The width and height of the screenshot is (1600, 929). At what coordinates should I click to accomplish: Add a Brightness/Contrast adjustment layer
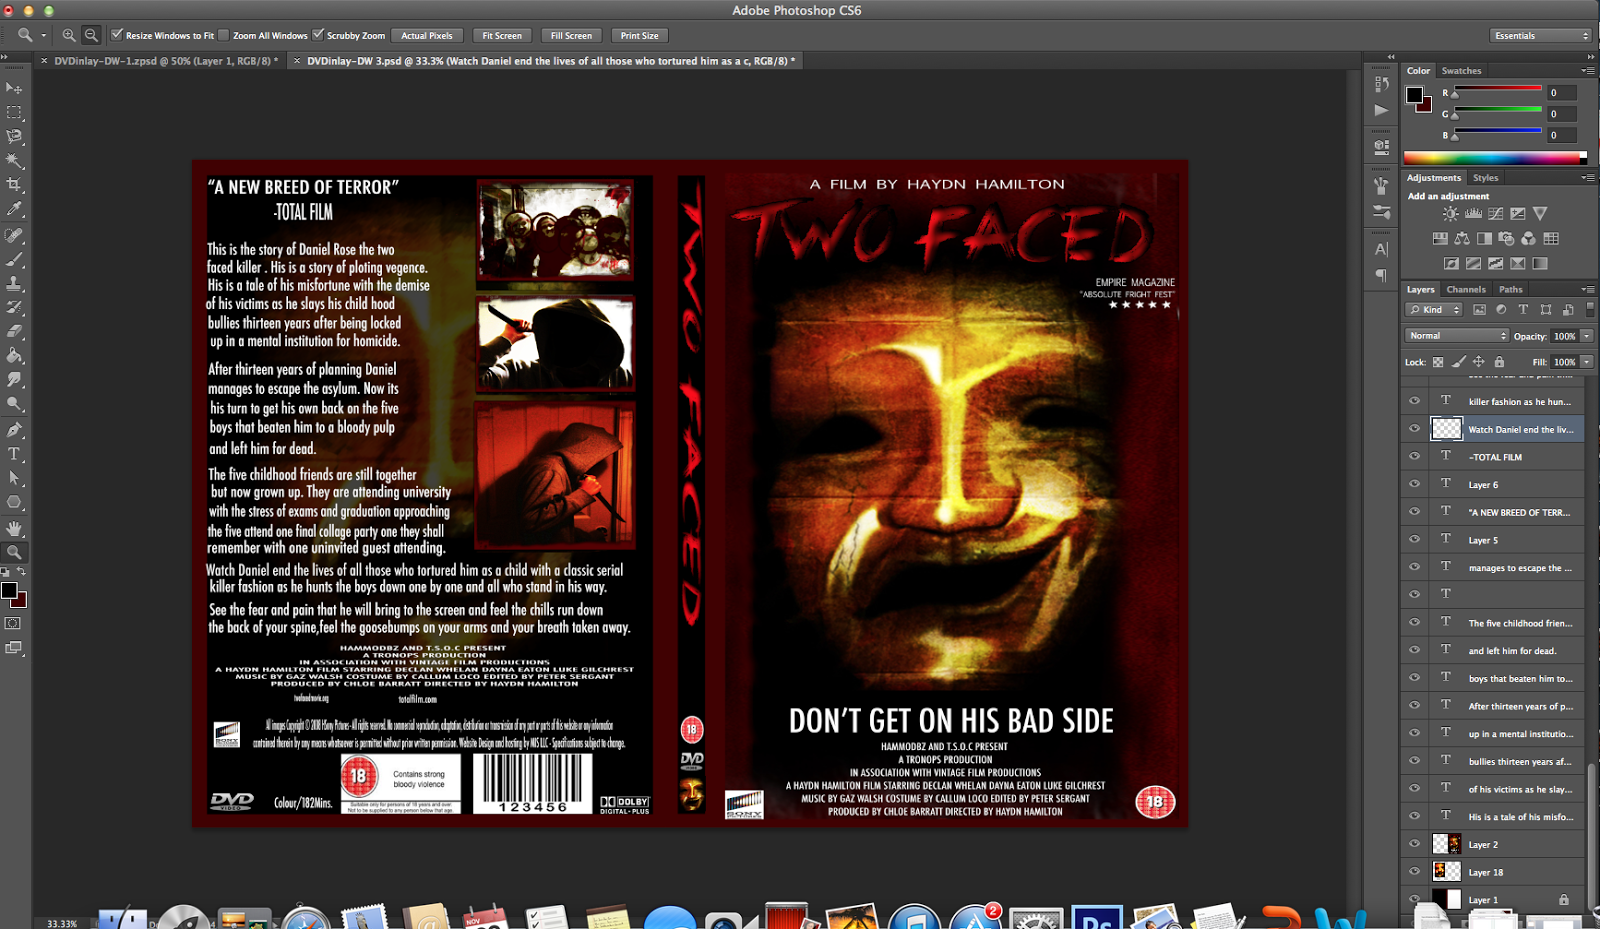(1450, 213)
